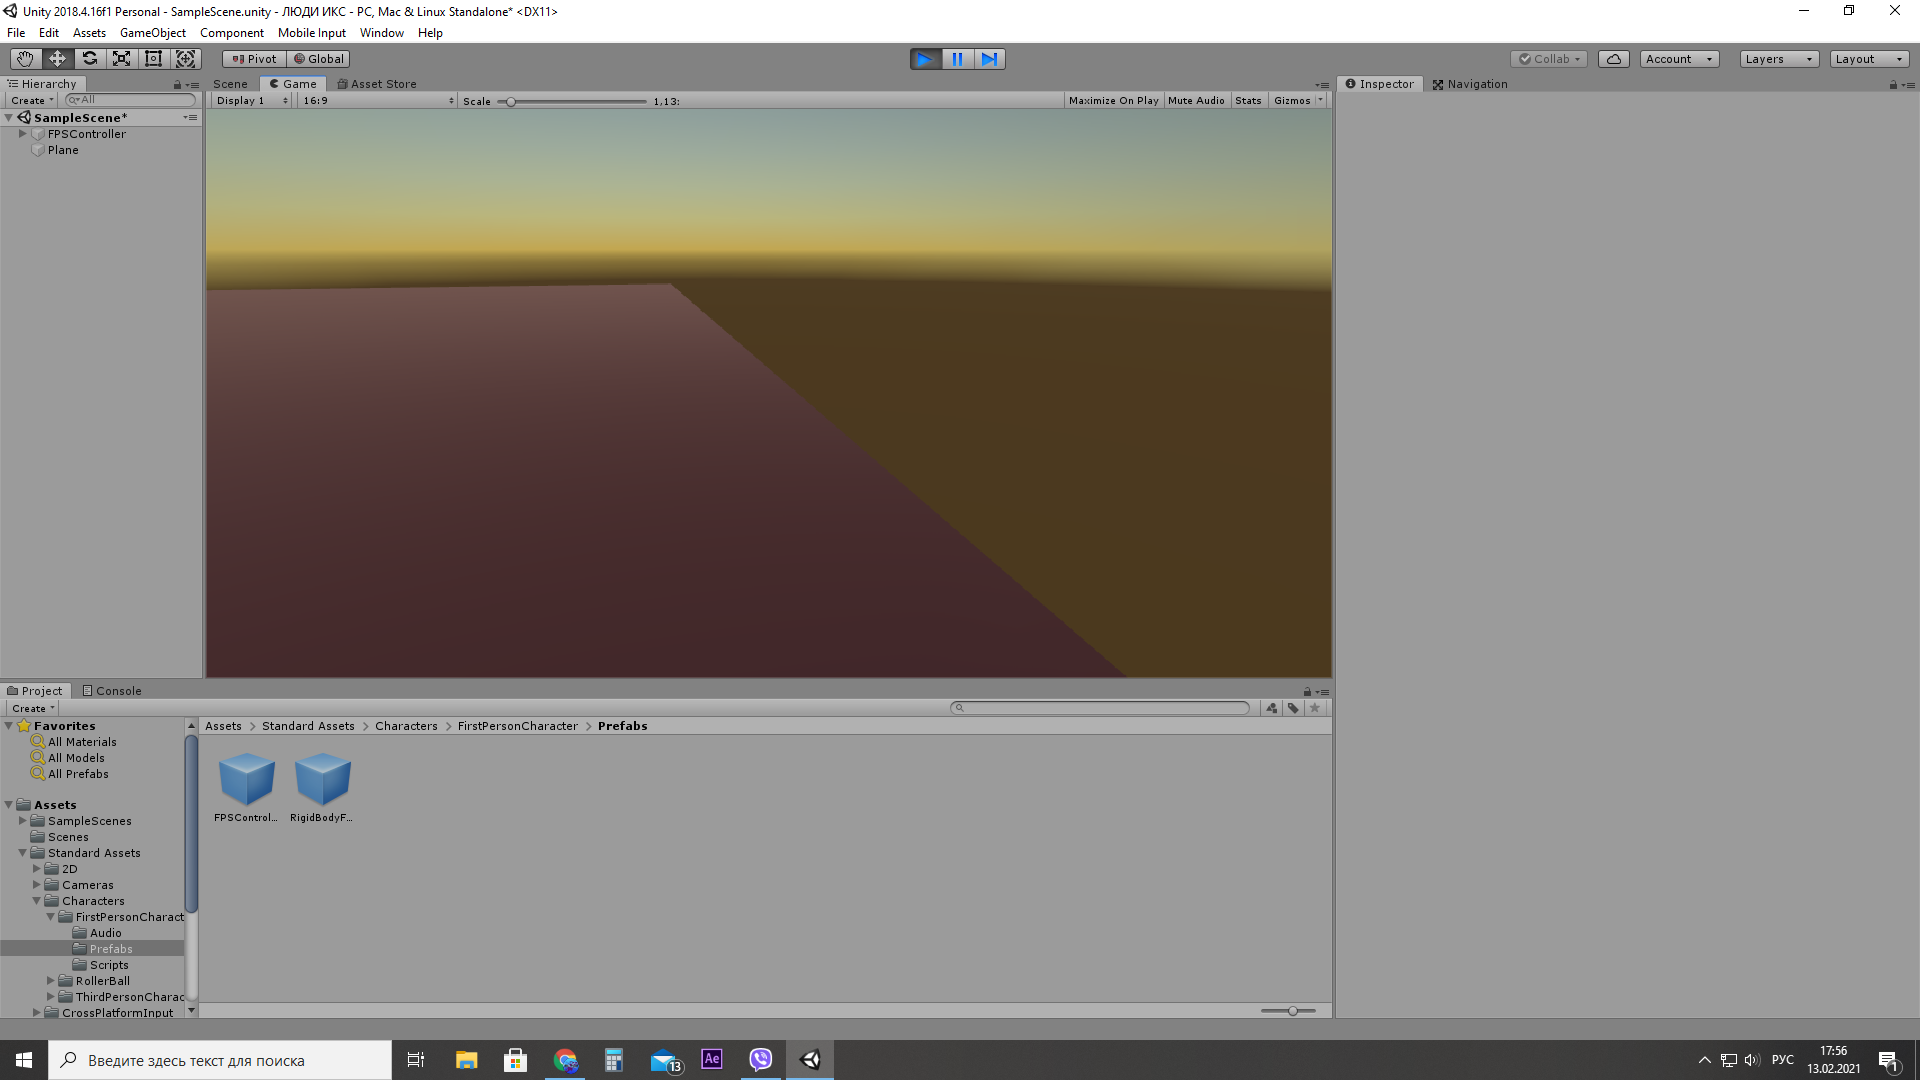Select the Rotate tool
Screen dimensions: 1920x1080
[89, 59]
